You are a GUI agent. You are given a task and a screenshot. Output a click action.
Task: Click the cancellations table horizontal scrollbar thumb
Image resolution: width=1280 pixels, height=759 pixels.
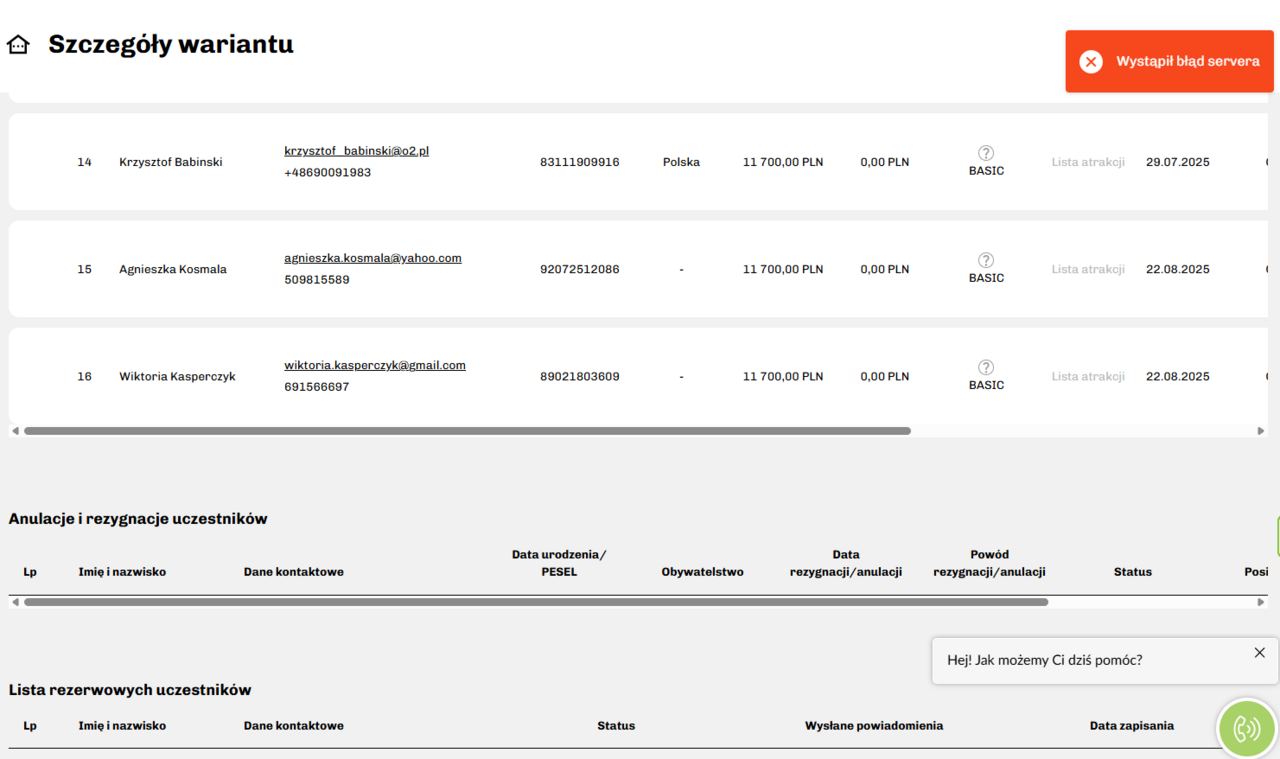point(535,602)
